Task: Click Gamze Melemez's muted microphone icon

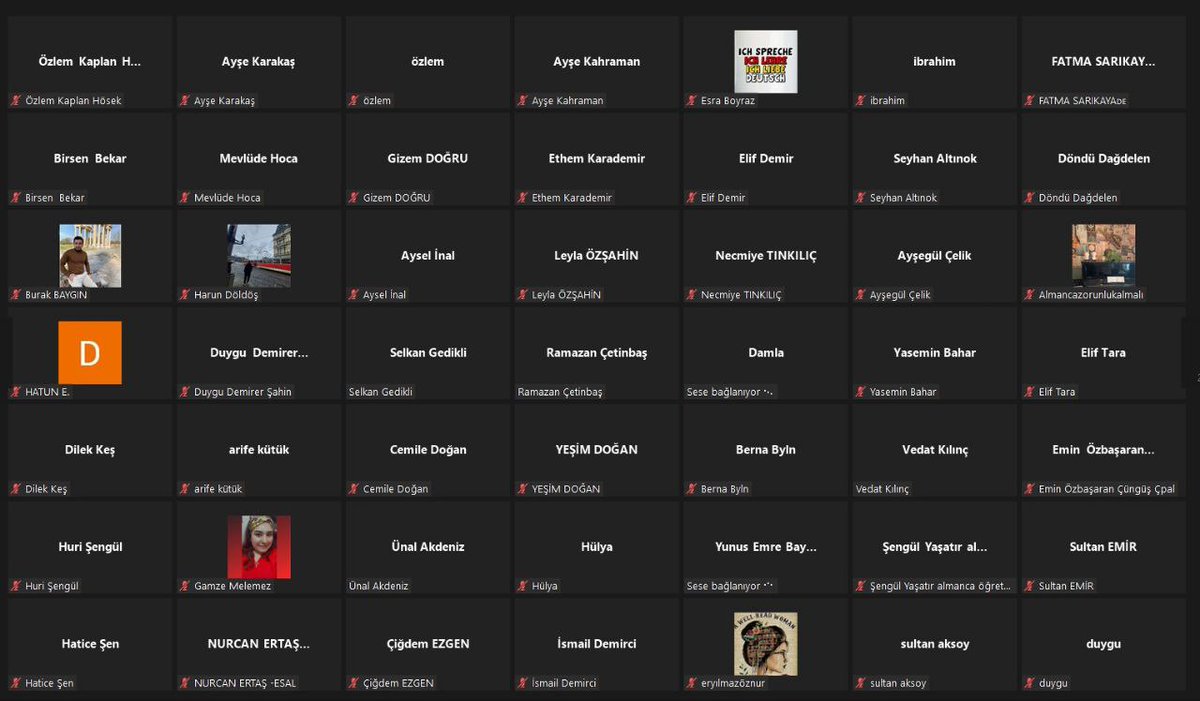Action: pyautogui.click(x=185, y=586)
